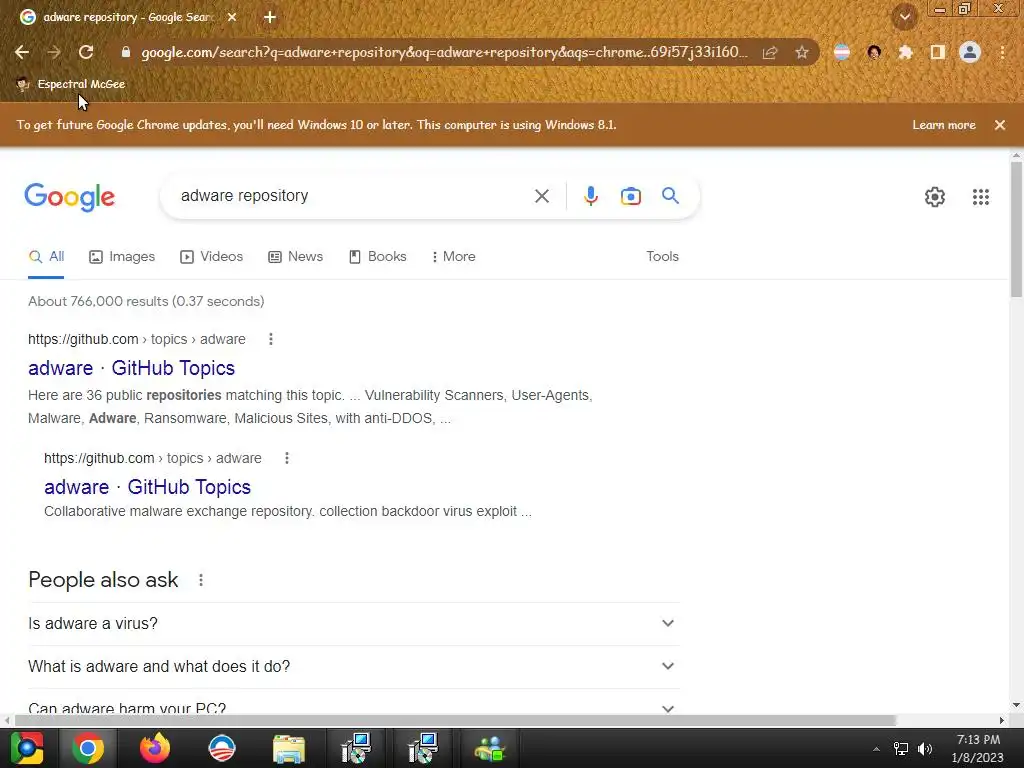Click the 'About 766,000 results' text
The image size is (1024, 768).
click(146, 302)
